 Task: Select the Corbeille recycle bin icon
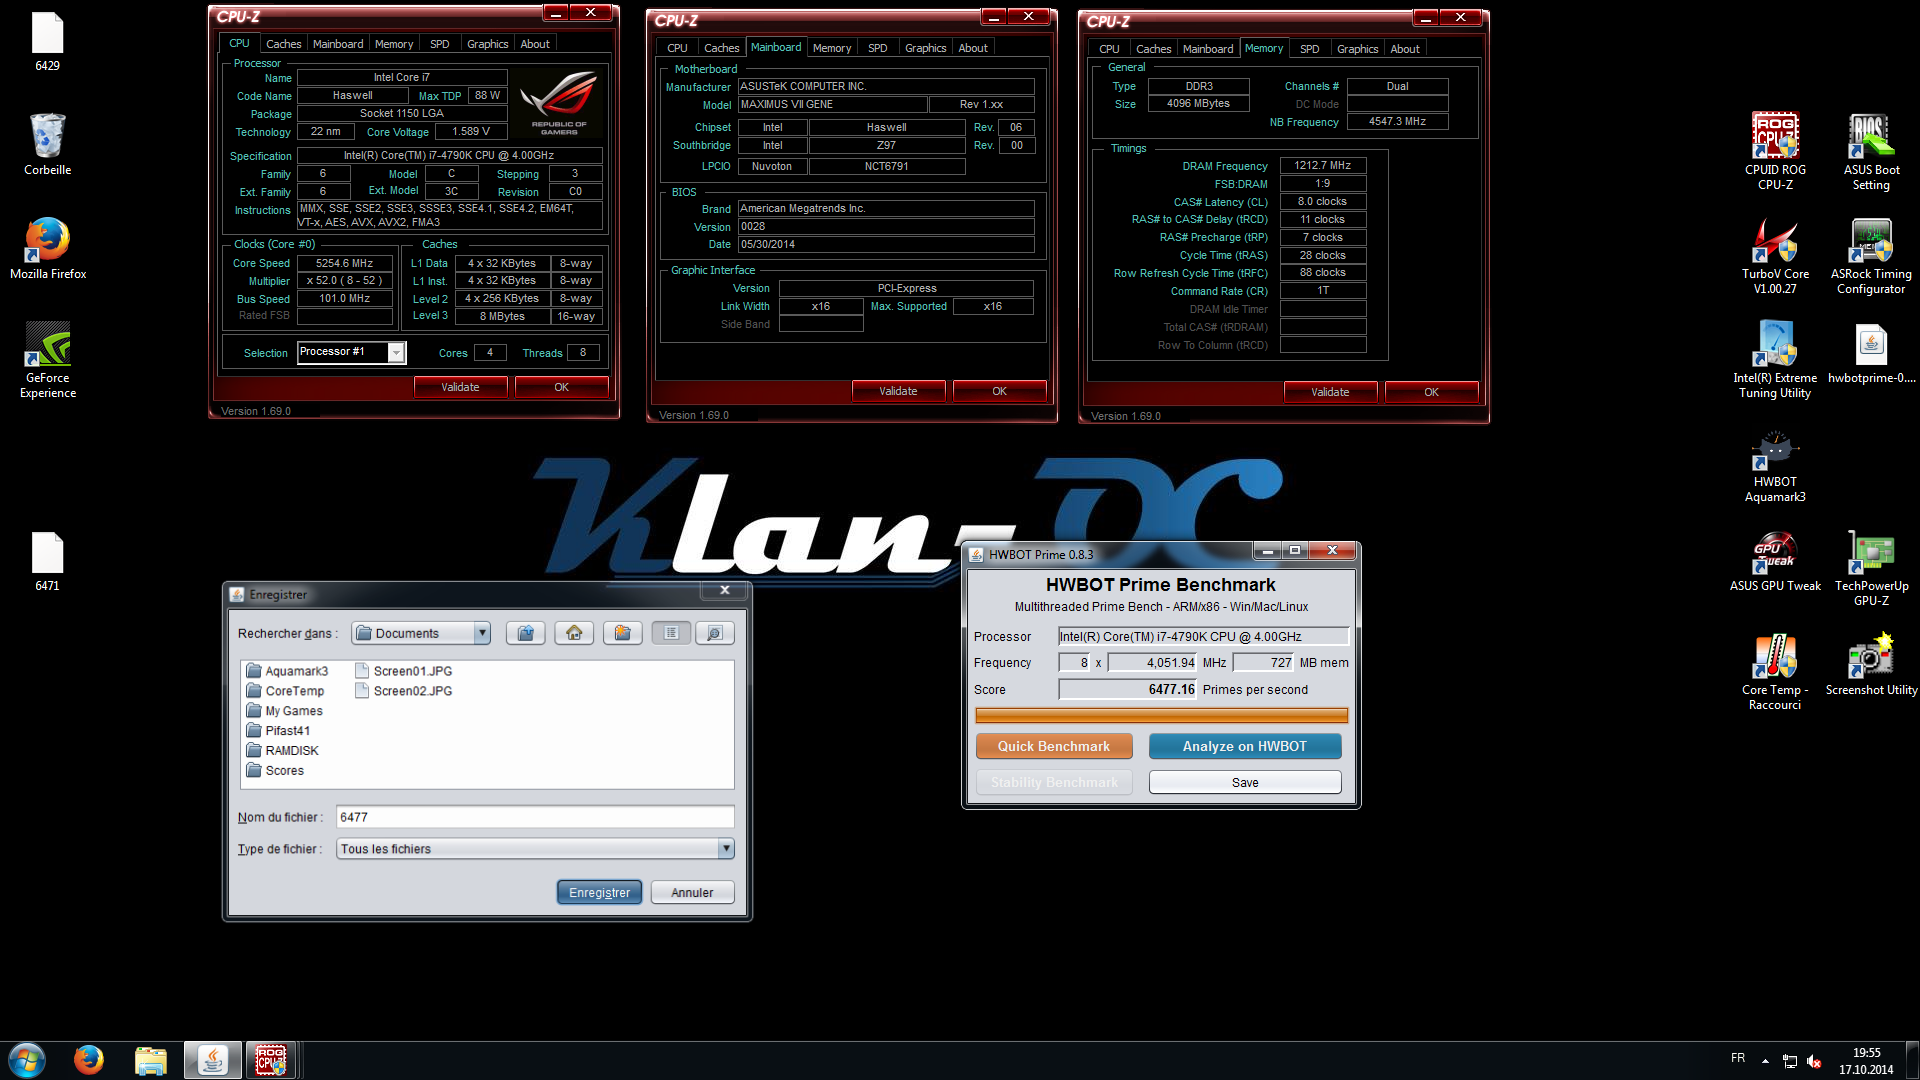click(47, 145)
